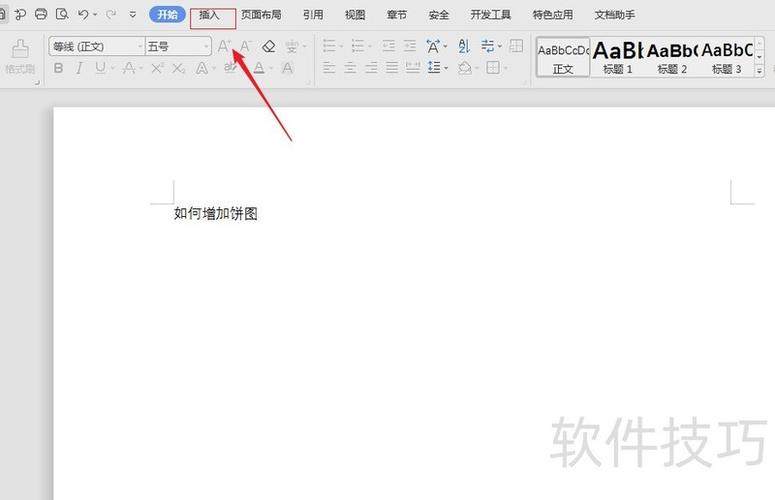The width and height of the screenshot is (775, 500).
Task: Apply the 标题 3 style
Action: [727, 57]
